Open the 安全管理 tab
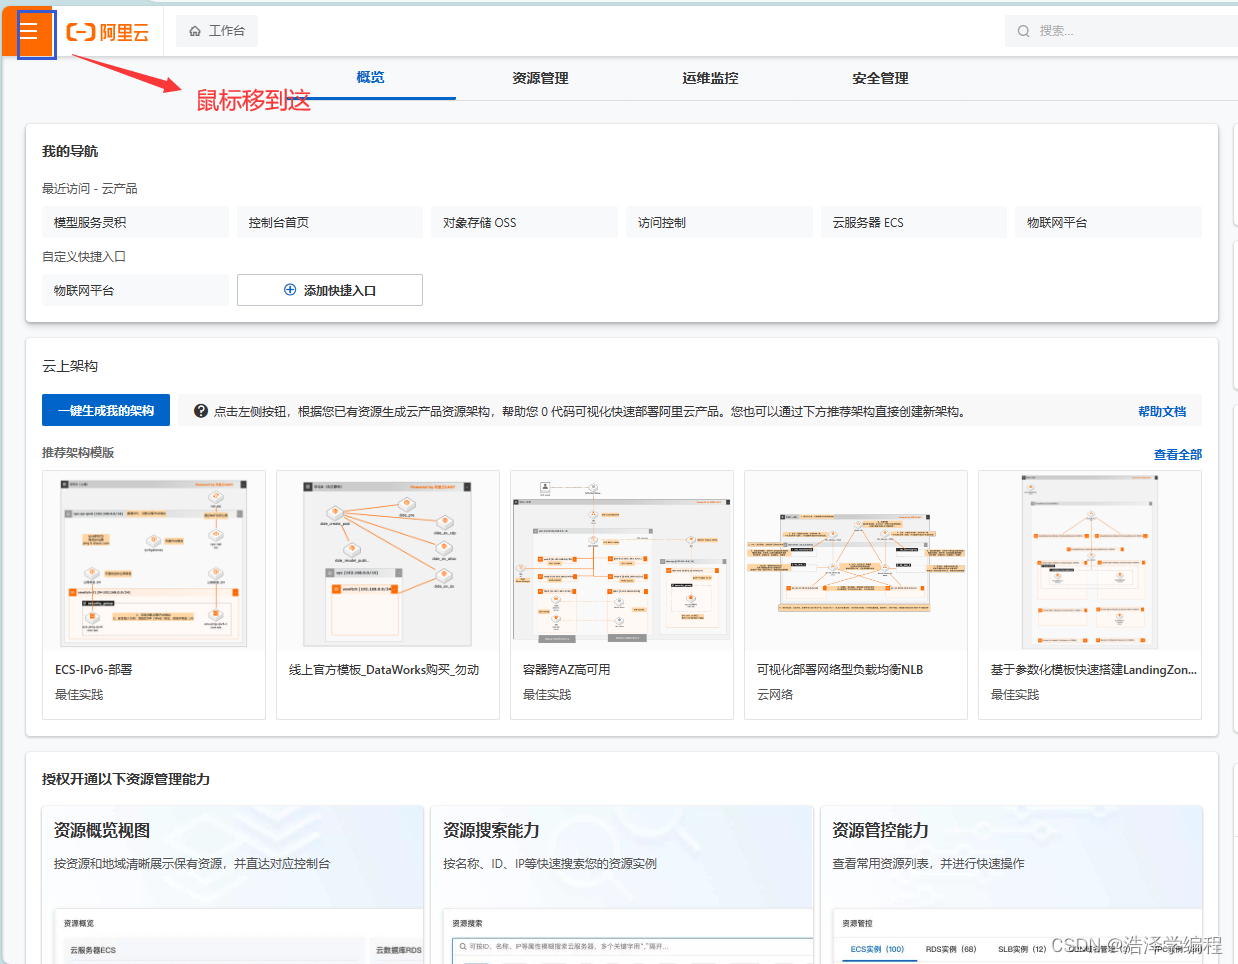 click(x=879, y=78)
